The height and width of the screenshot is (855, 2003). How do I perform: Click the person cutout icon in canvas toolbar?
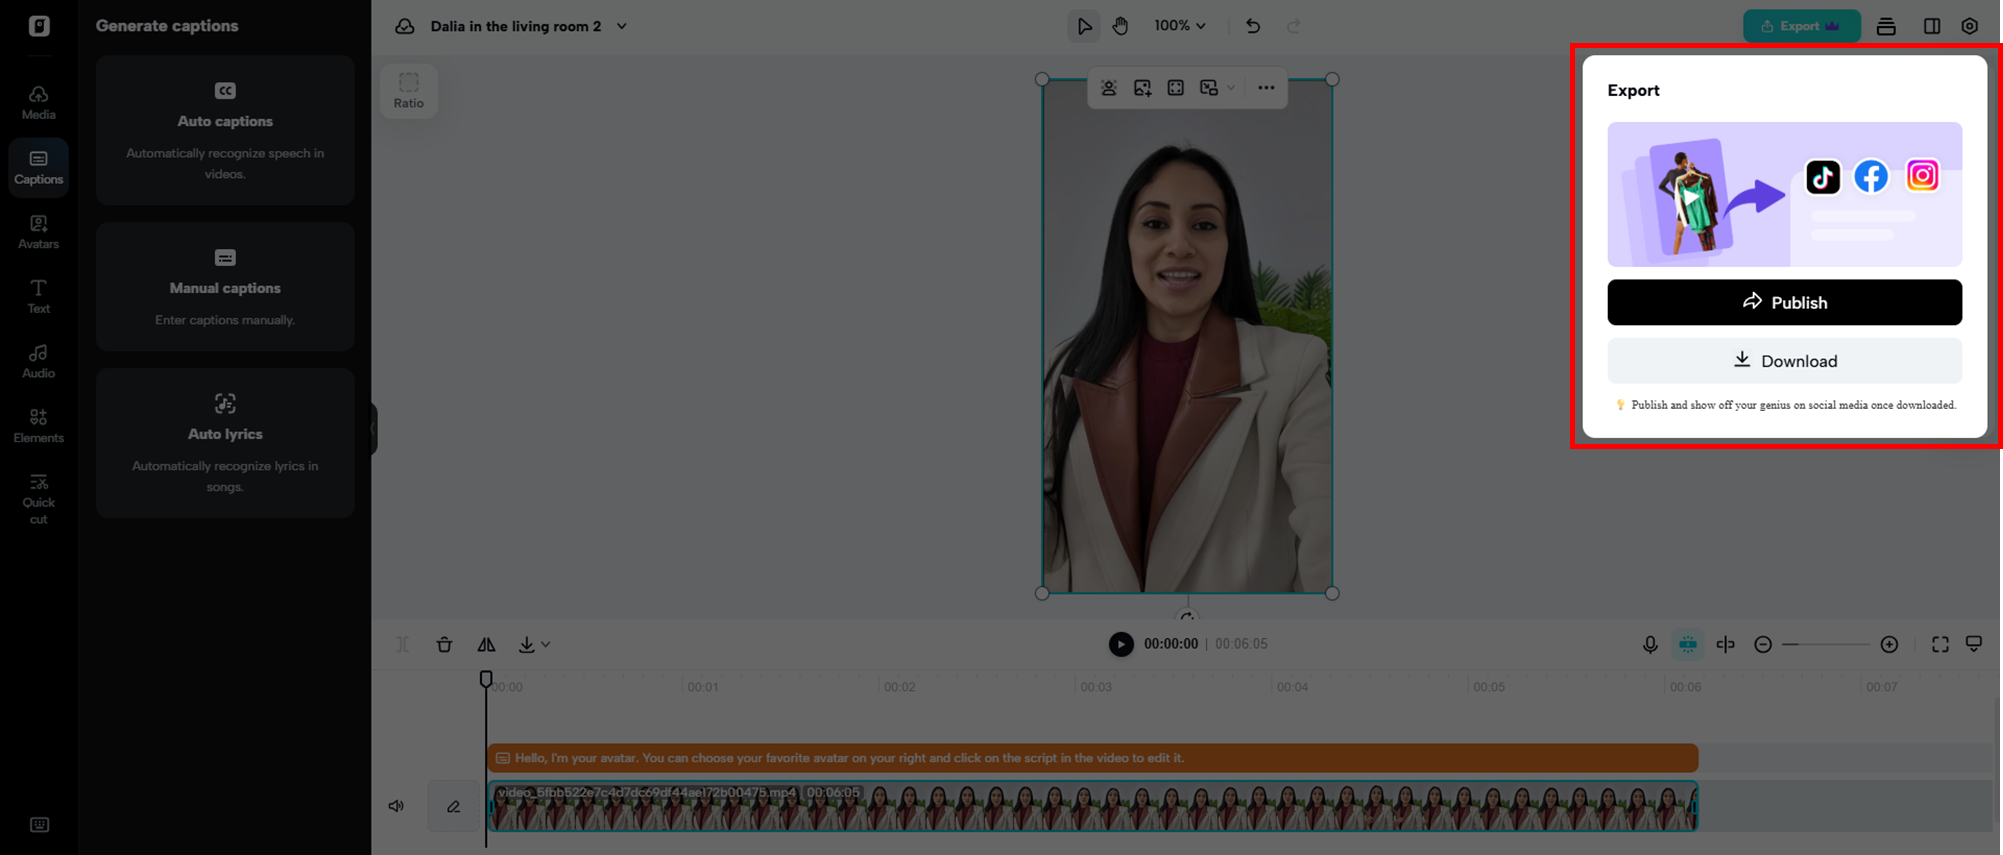point(1109,88)
